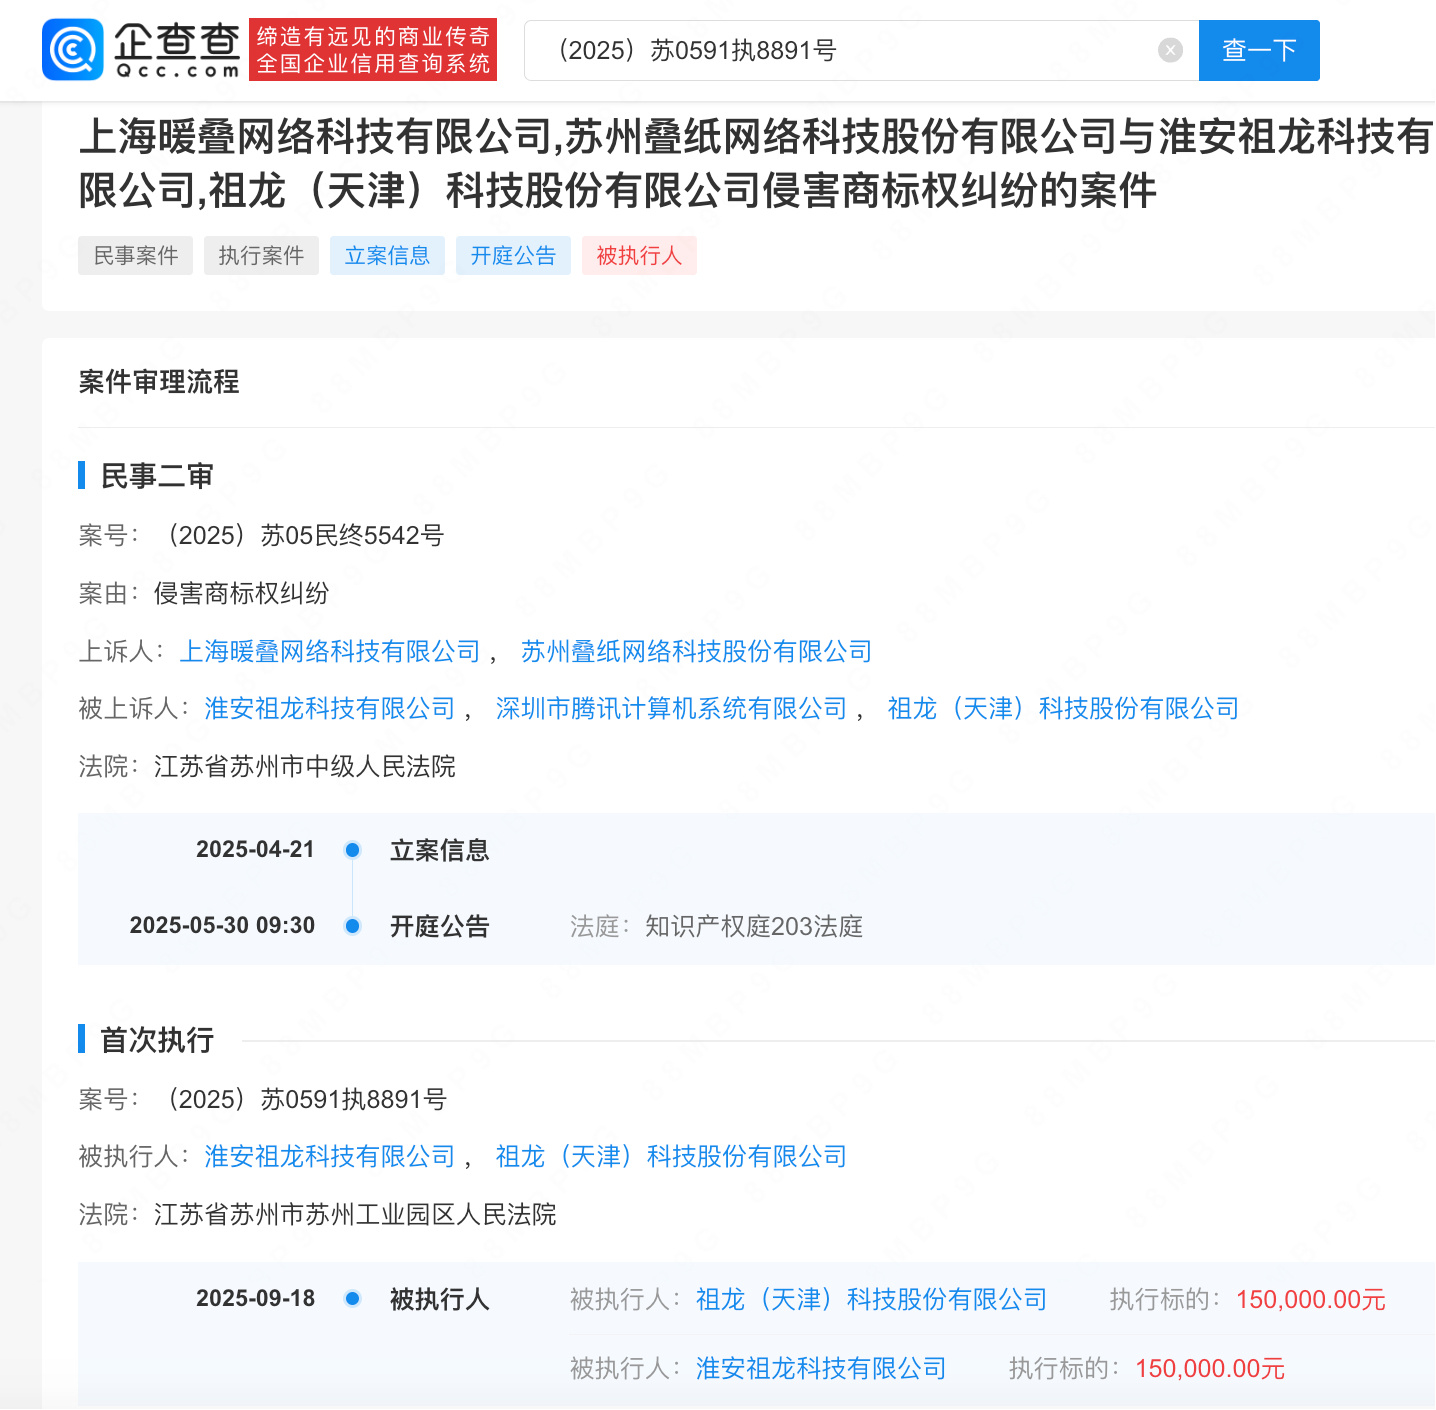Open 祖龙（天津）科技股份有限公司 under 被上诉人
The image size is (1436, 1410).
pos(1063,709)
